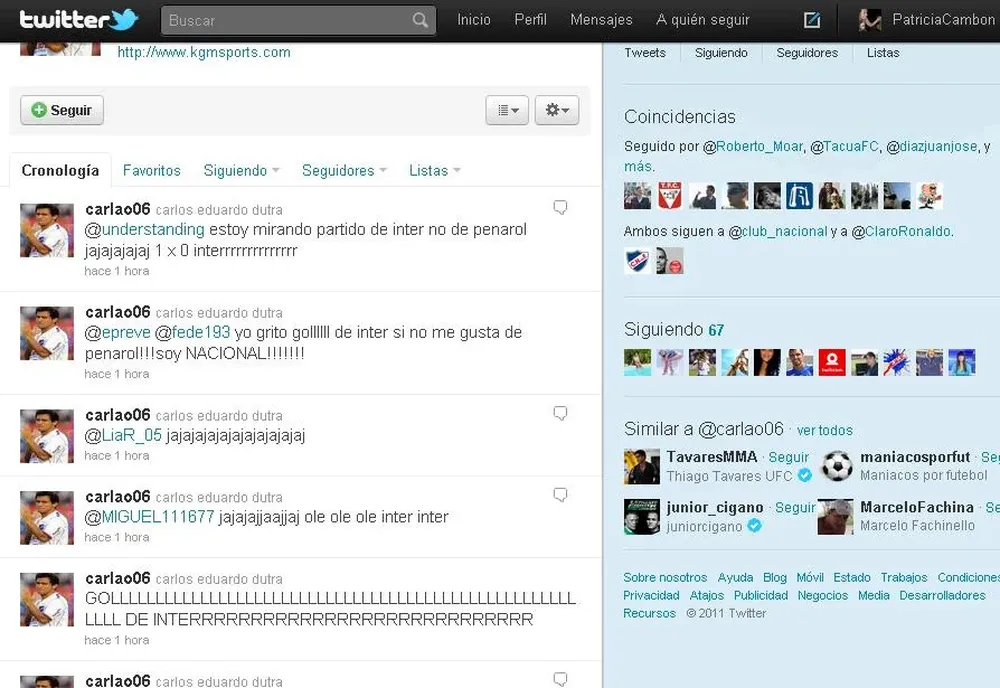Image resolution: width=1000 pixels, height=688 pixels.
Task: Switch to the Favoritos tab
Action: (152, 171)
